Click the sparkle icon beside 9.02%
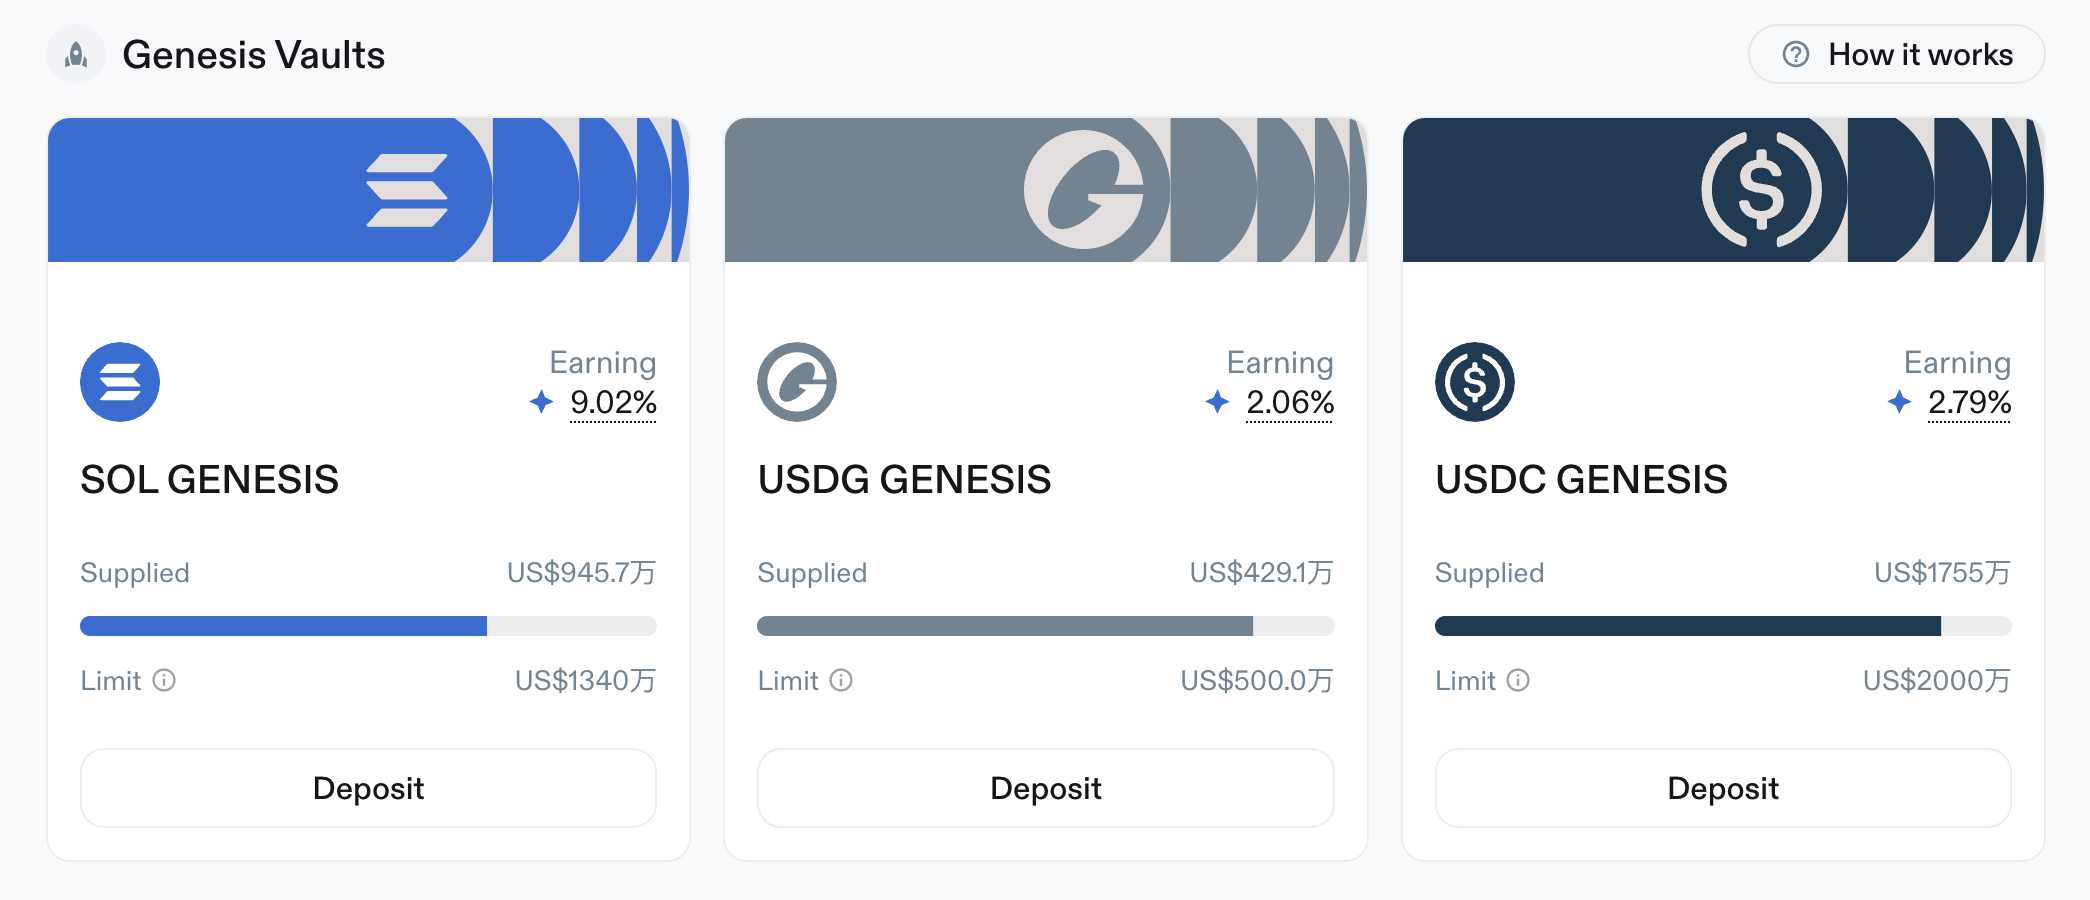 coord(541,402)
